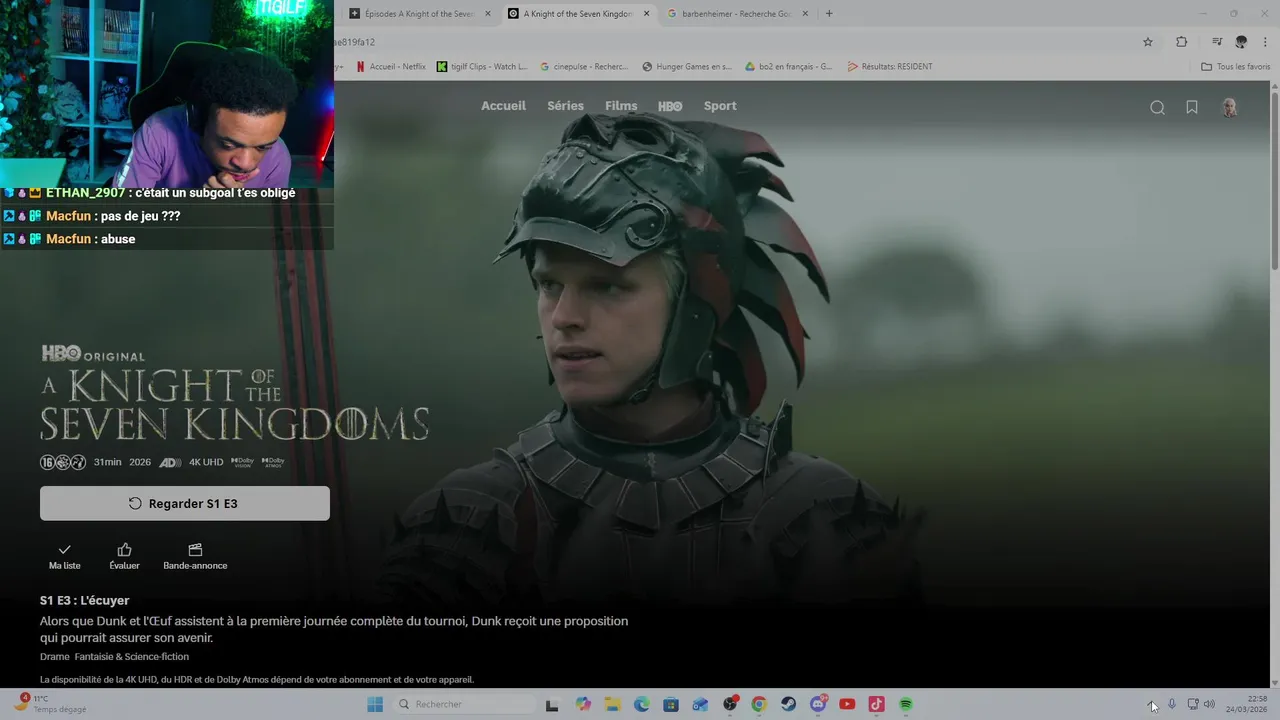
Task: Click the Regarder S1 E3 button
Action: point(185,503)
